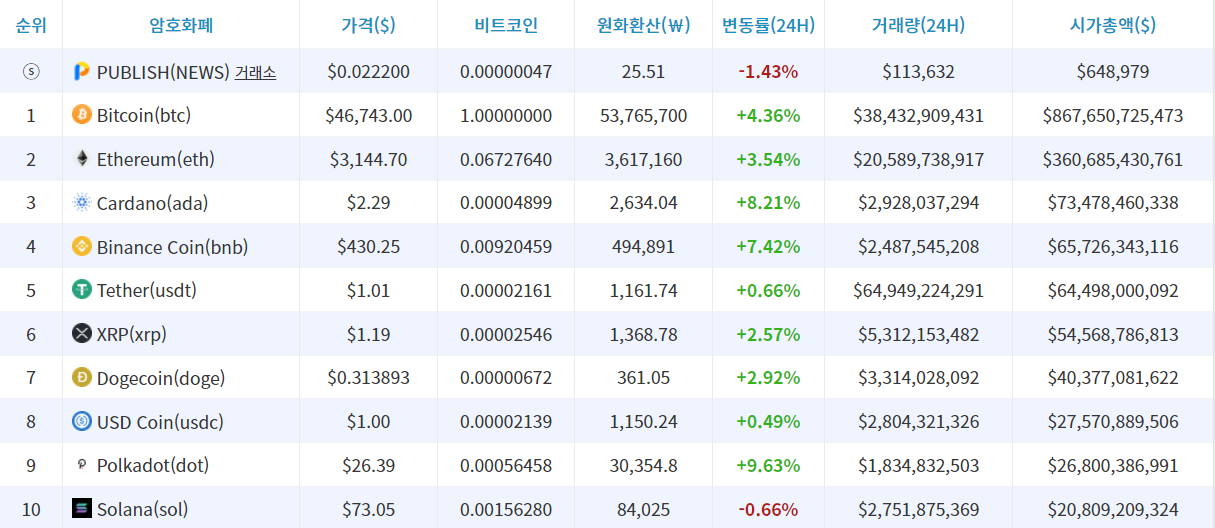
Task: Select Binance Coin price $430.25
Action: coord(368,246)
